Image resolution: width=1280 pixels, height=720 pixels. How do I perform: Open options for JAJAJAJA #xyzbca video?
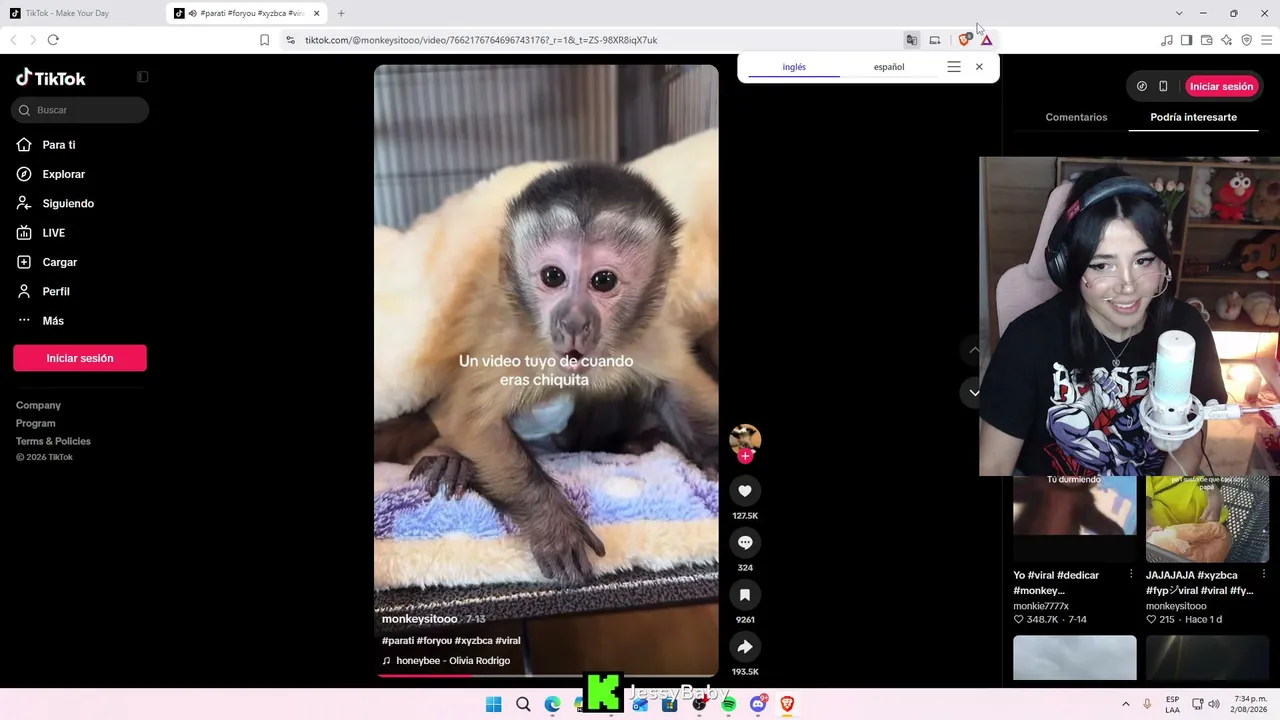click(x=1264, y=574)
